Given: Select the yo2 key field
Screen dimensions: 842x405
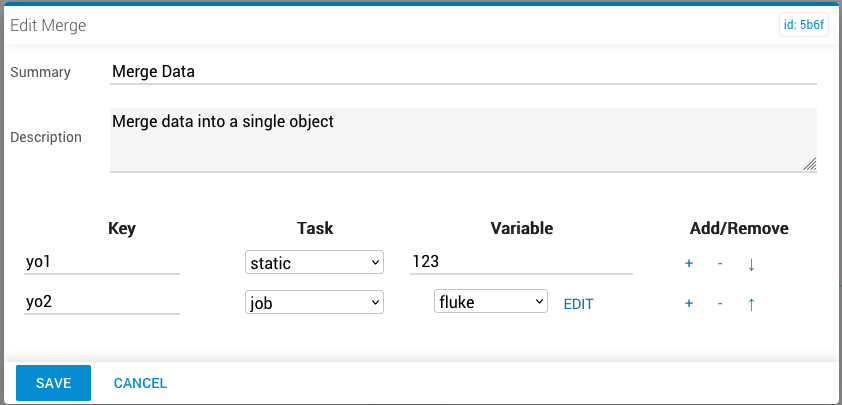Looking at the screenshot, I should click(x=102, y=302).
